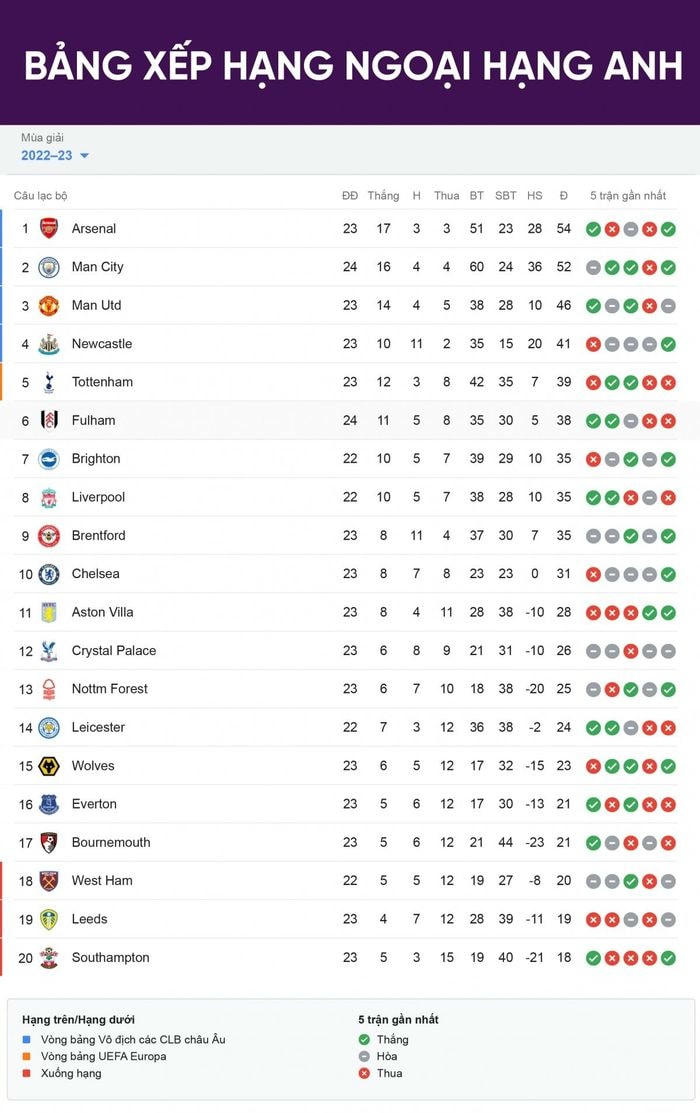This screenshot has width=700, height=1113.
Task: Select the Newcastle club crest icon
Action: click(x=49, y=344)
